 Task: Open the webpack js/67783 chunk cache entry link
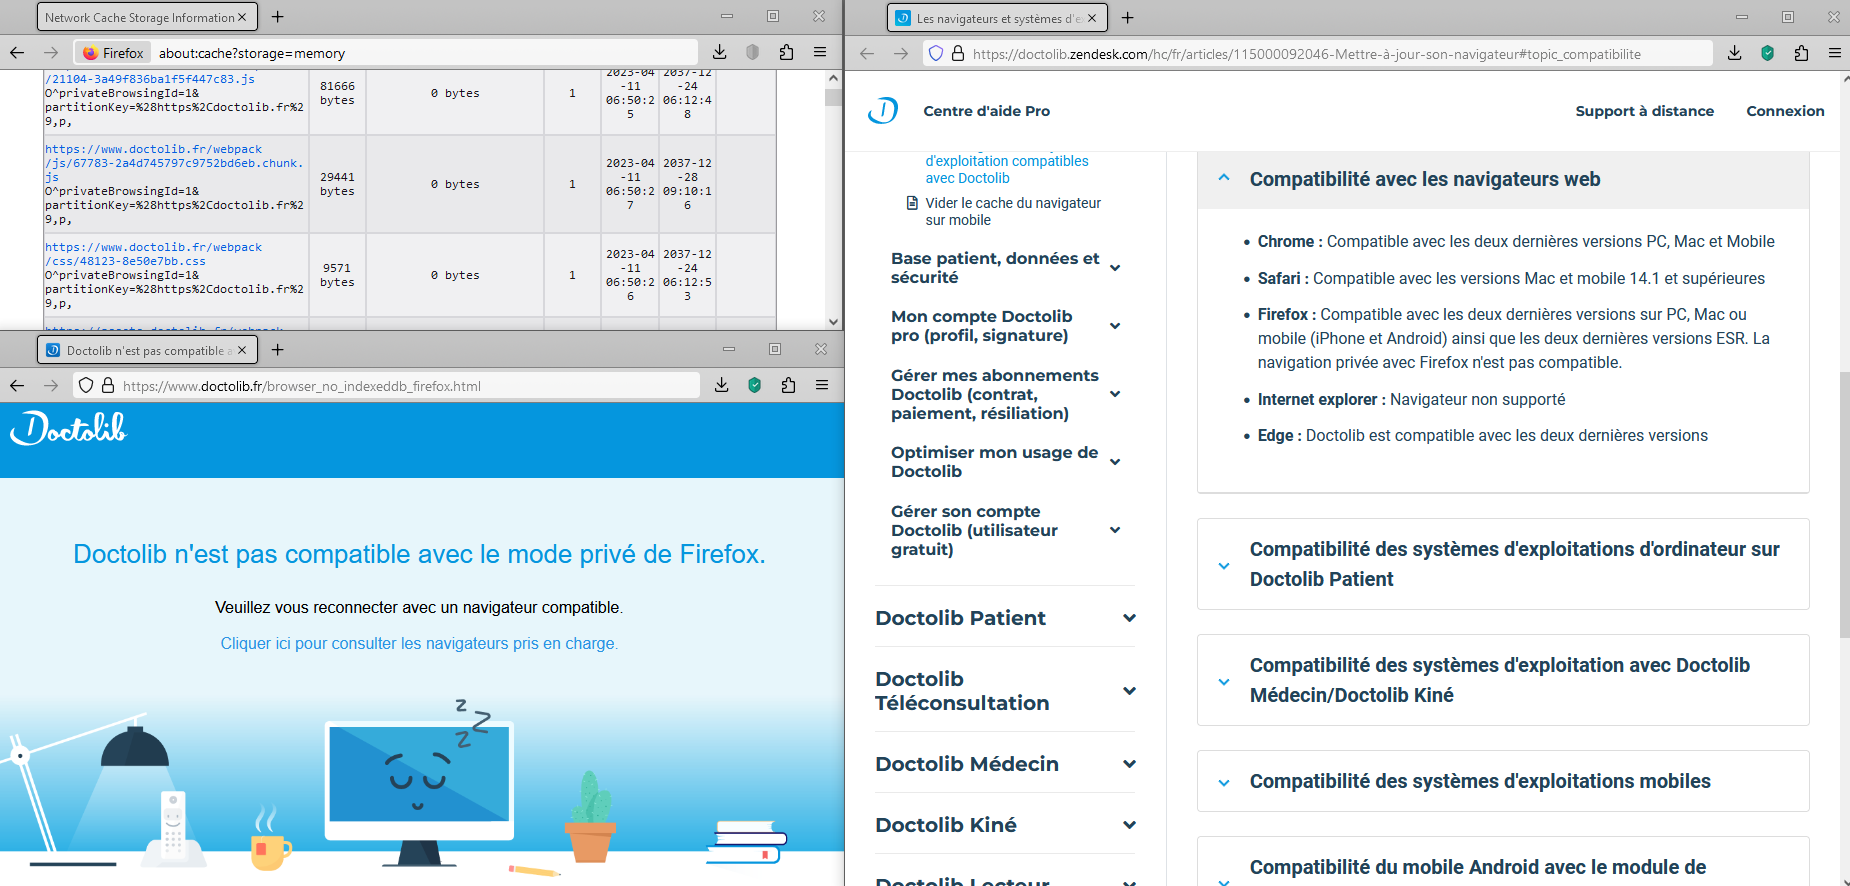(x=173, y=163)
